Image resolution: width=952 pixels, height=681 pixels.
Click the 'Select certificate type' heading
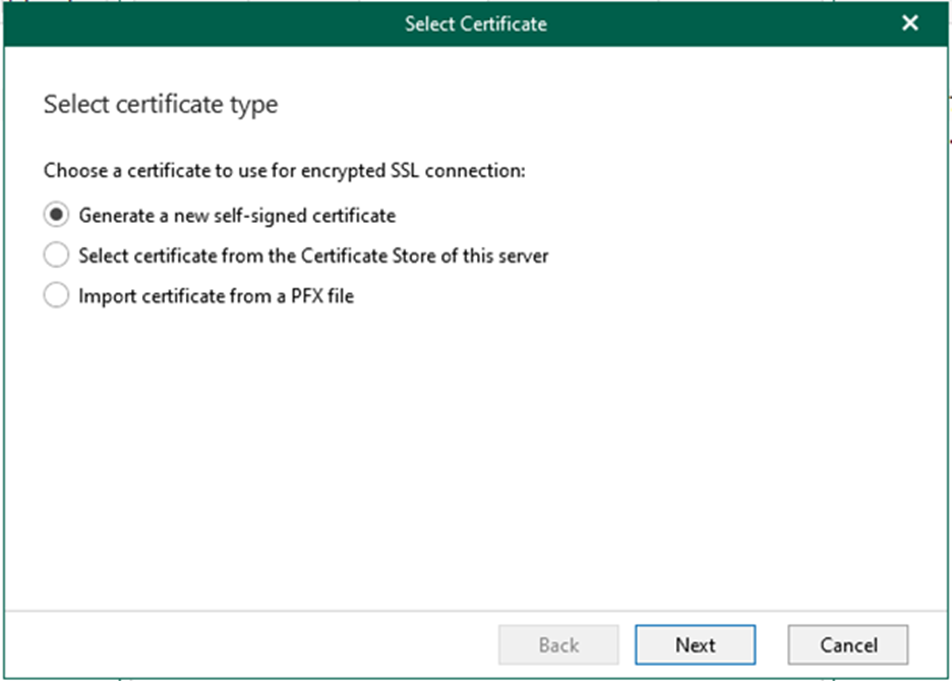coord(160,104)
